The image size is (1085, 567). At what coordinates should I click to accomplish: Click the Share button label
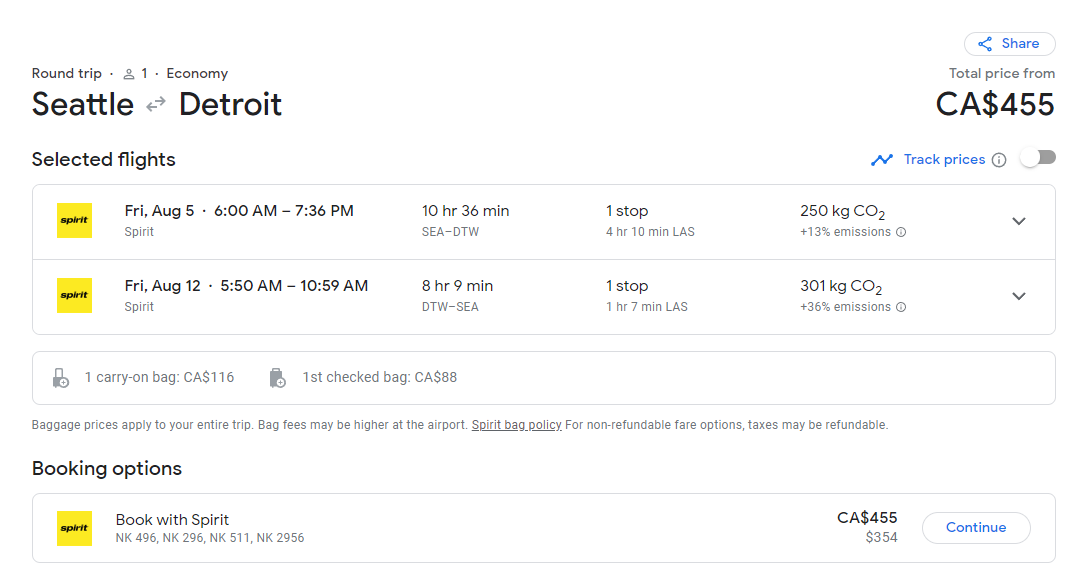[1020, 44]
